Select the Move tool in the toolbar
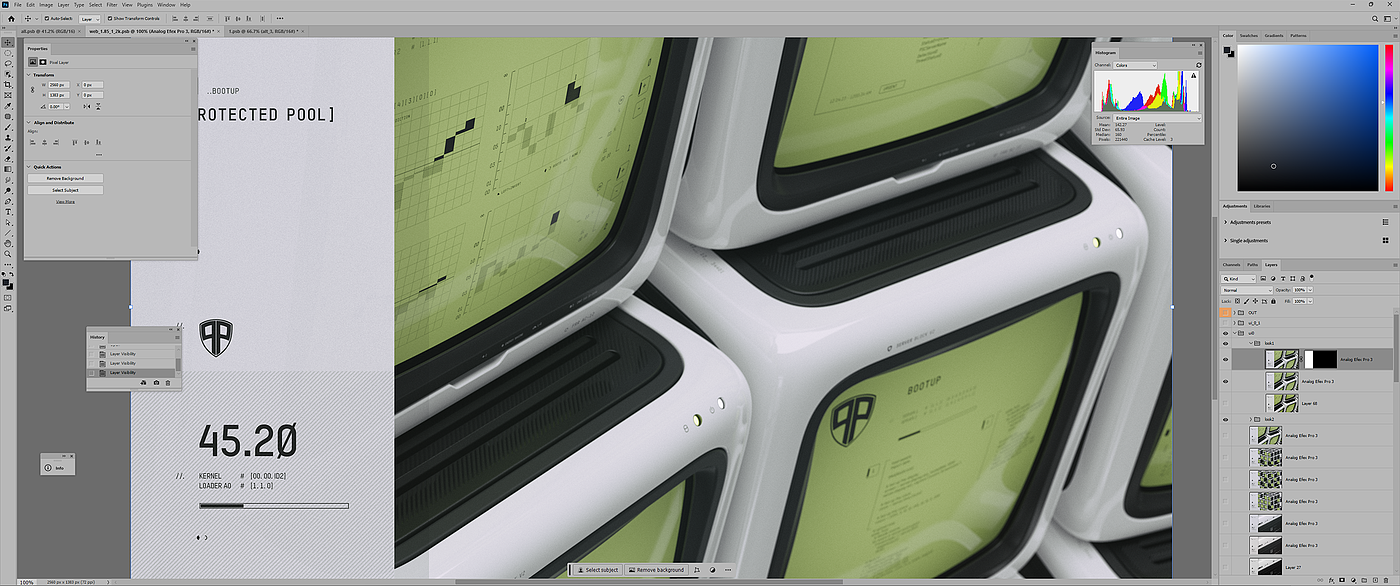Screen dimensions: 1400x586 (x=8, y=41)
